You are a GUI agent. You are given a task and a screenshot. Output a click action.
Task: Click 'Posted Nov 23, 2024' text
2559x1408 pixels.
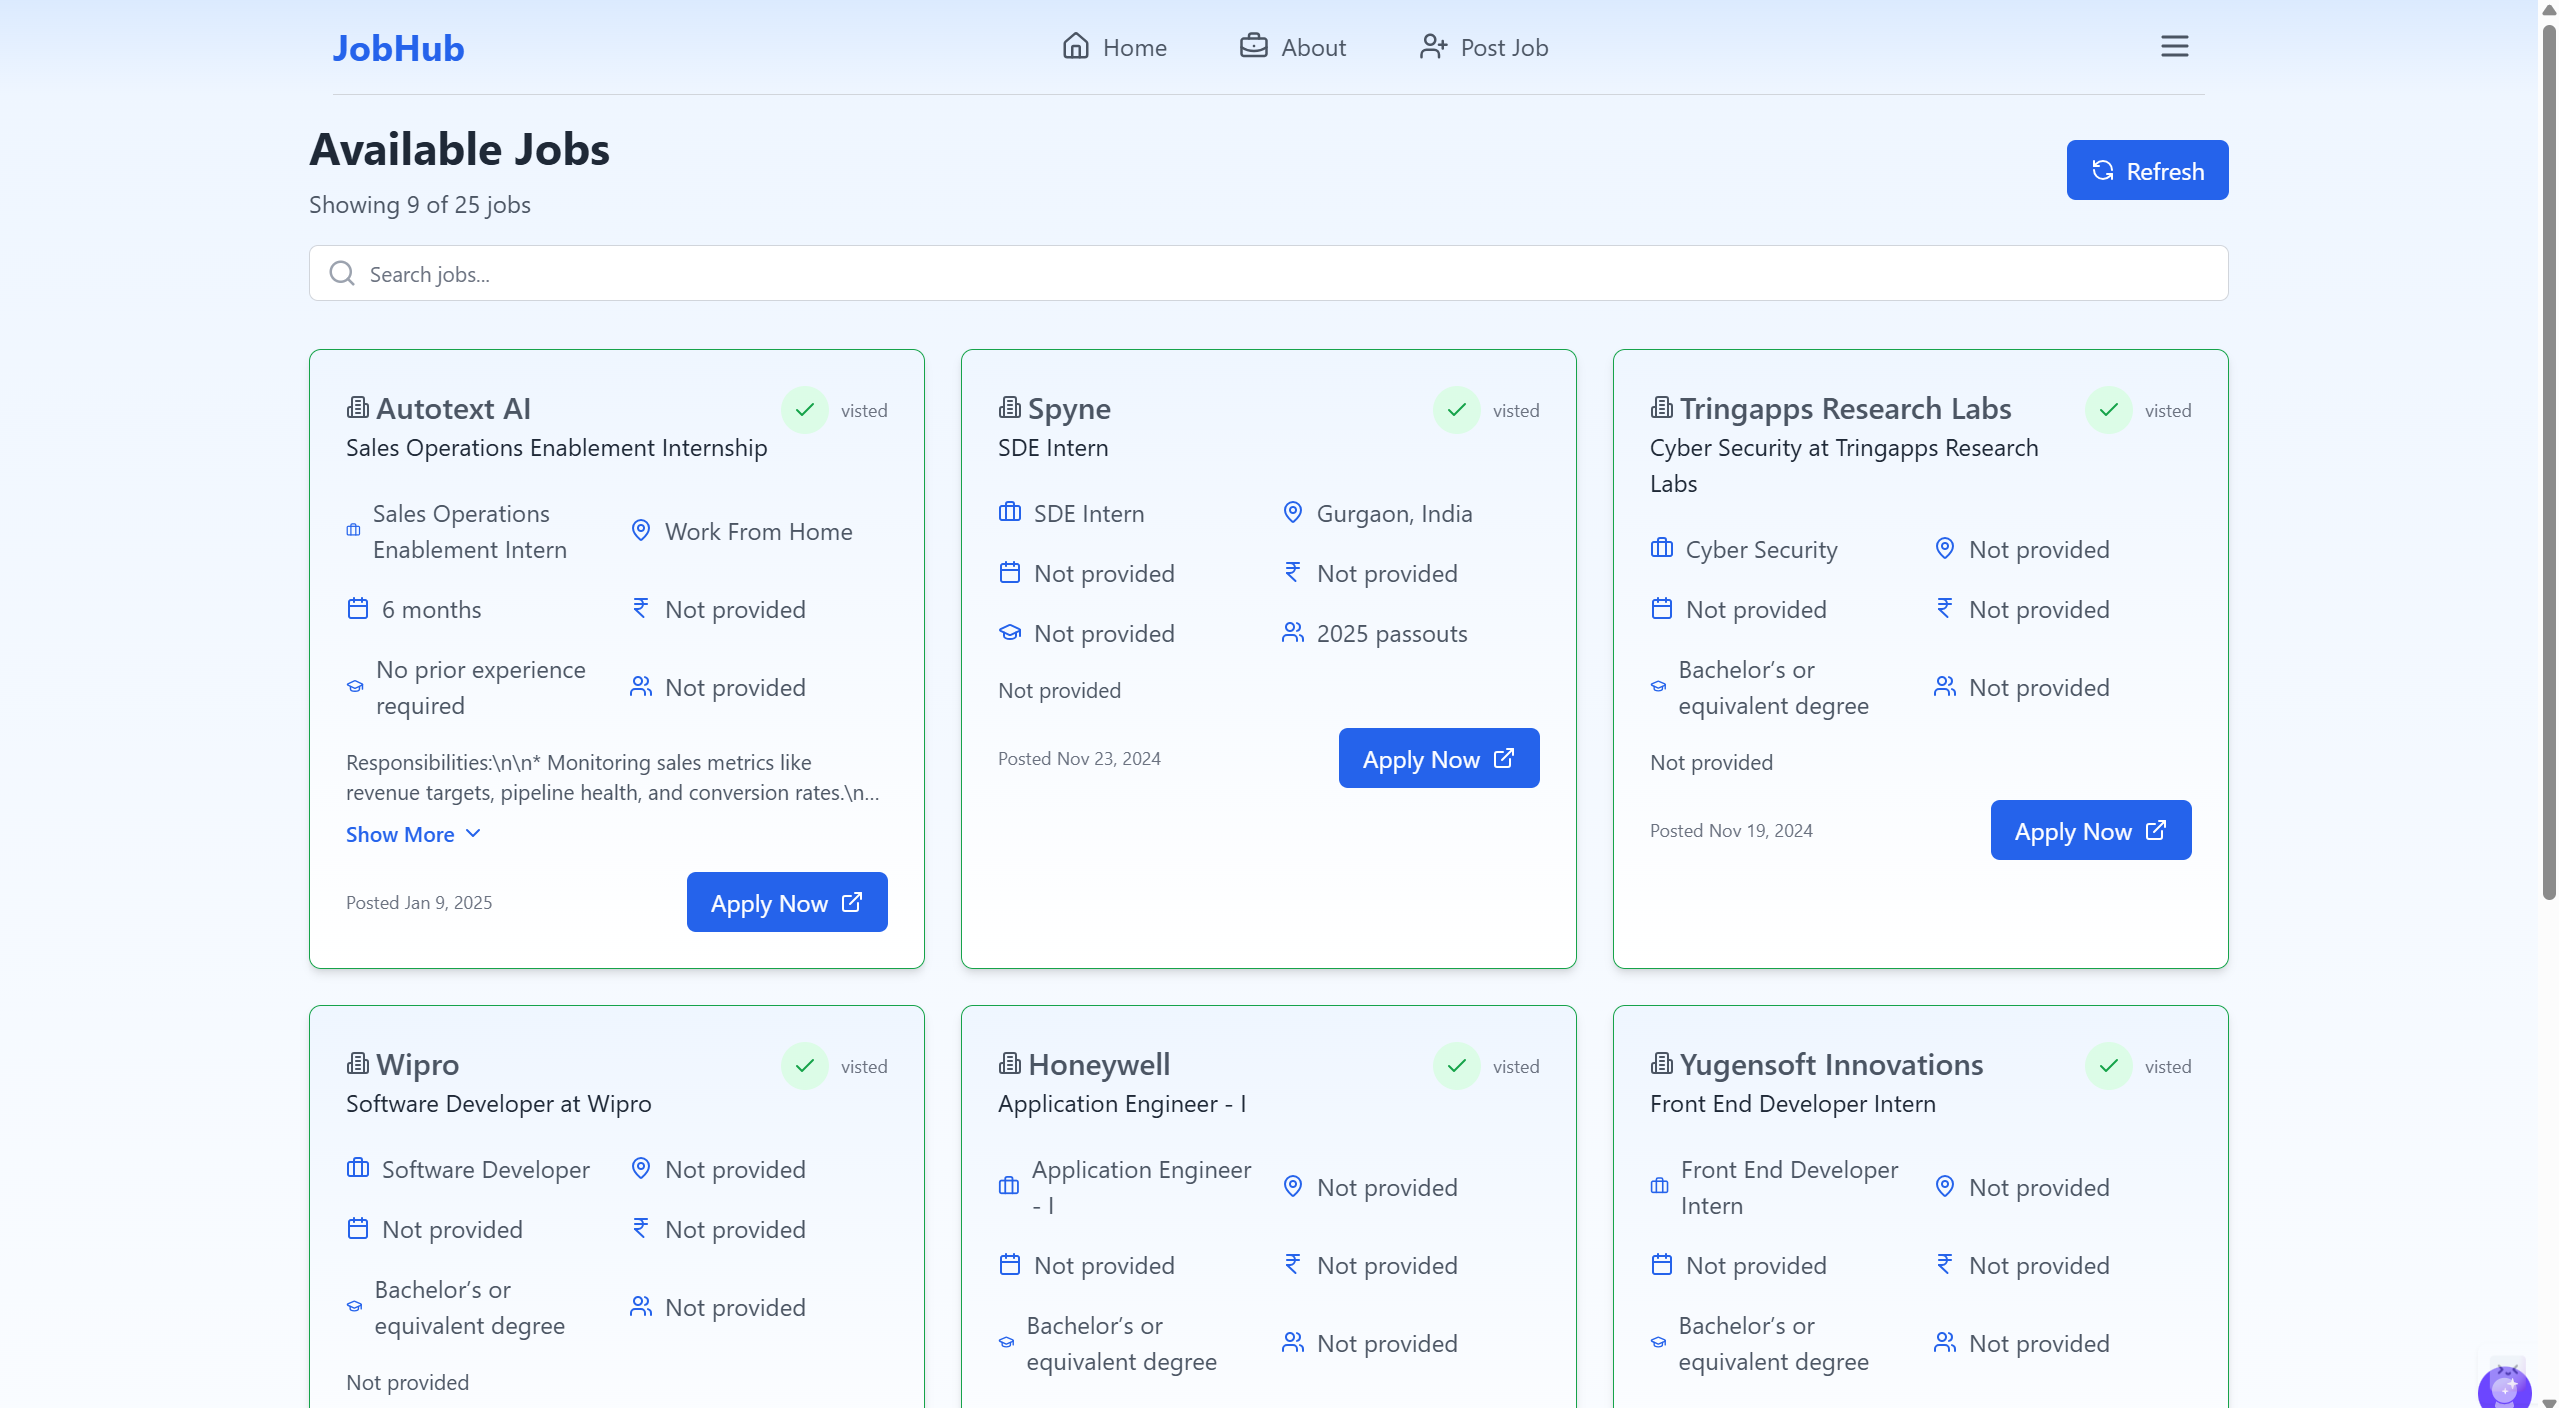(1079, 758)
